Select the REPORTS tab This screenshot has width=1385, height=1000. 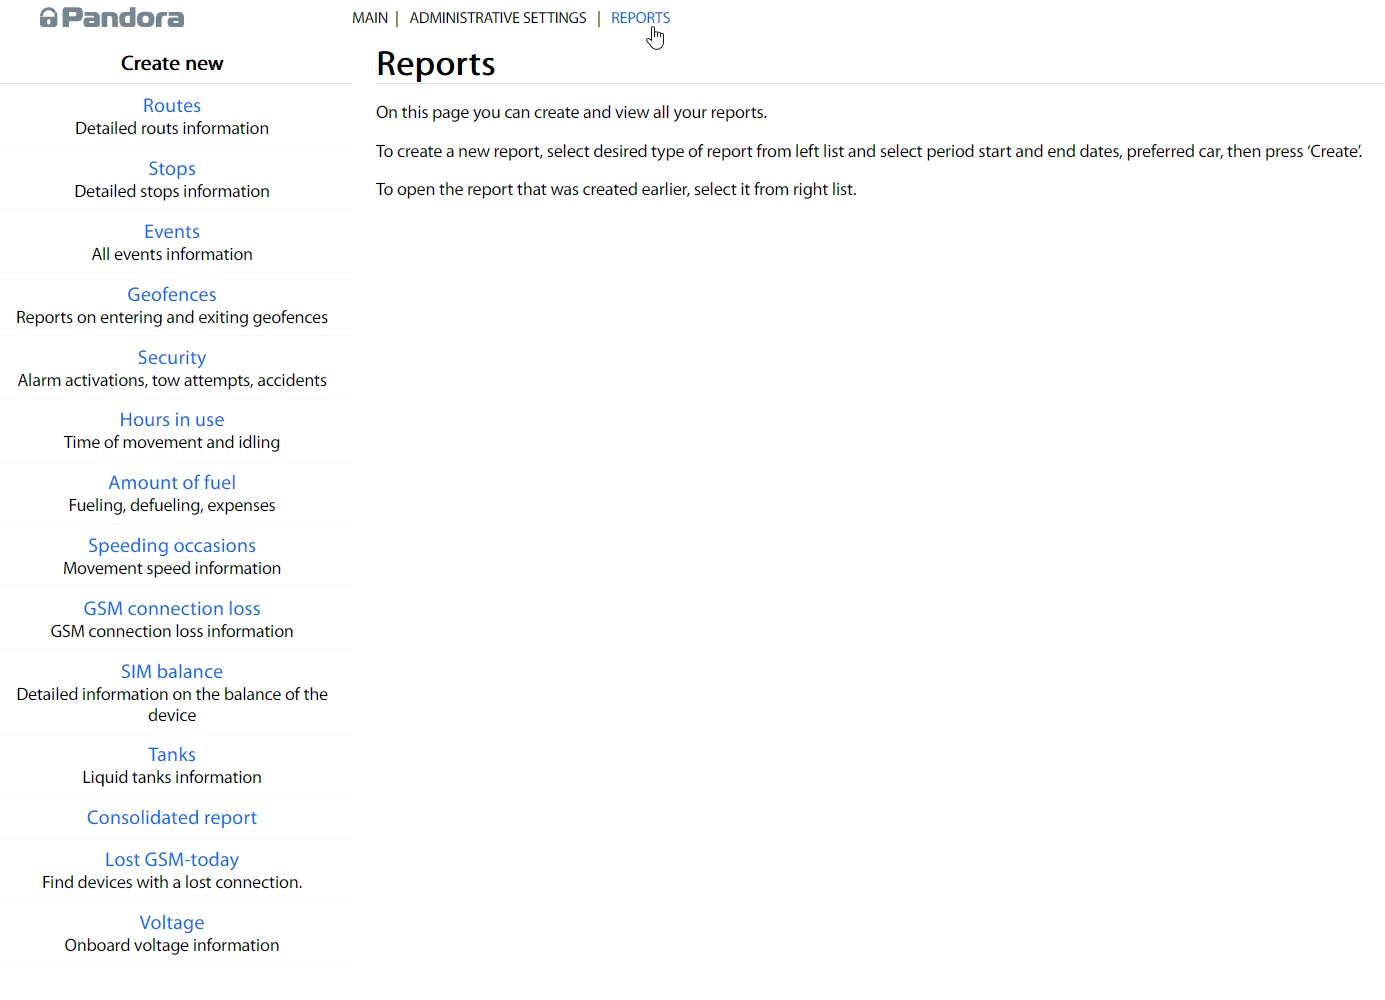(640, 18)
